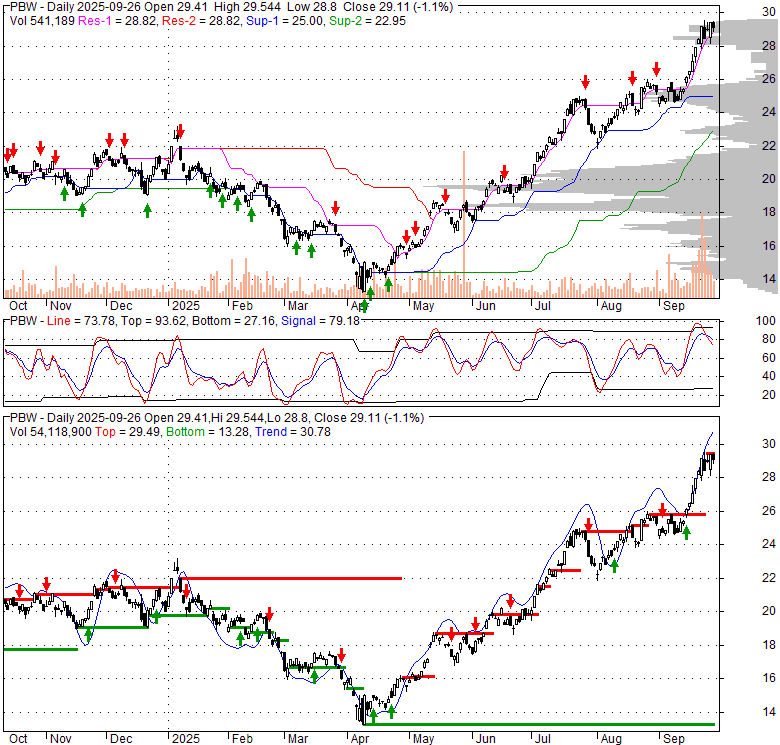Select the 'Sup-1 = 25.00' blue label

[284, 21]
